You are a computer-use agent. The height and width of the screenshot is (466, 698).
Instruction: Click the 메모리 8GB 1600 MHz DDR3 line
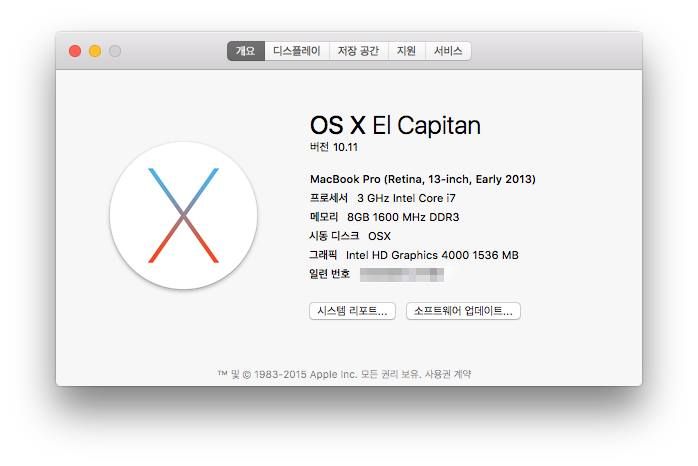(385, 217)
